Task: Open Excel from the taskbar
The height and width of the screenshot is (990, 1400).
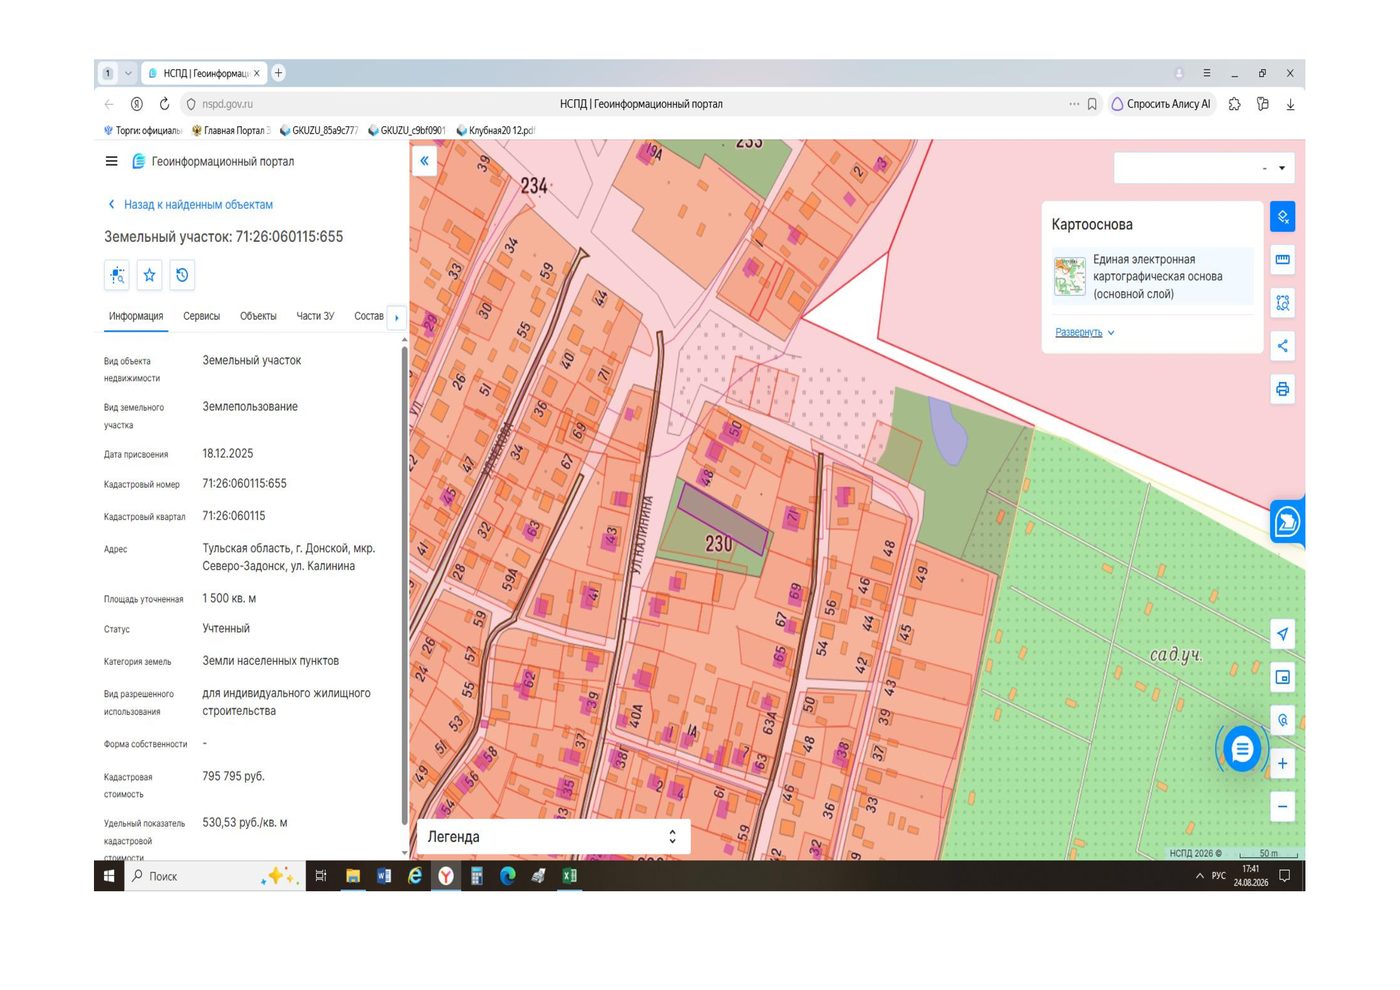Action: coord(569,876)
